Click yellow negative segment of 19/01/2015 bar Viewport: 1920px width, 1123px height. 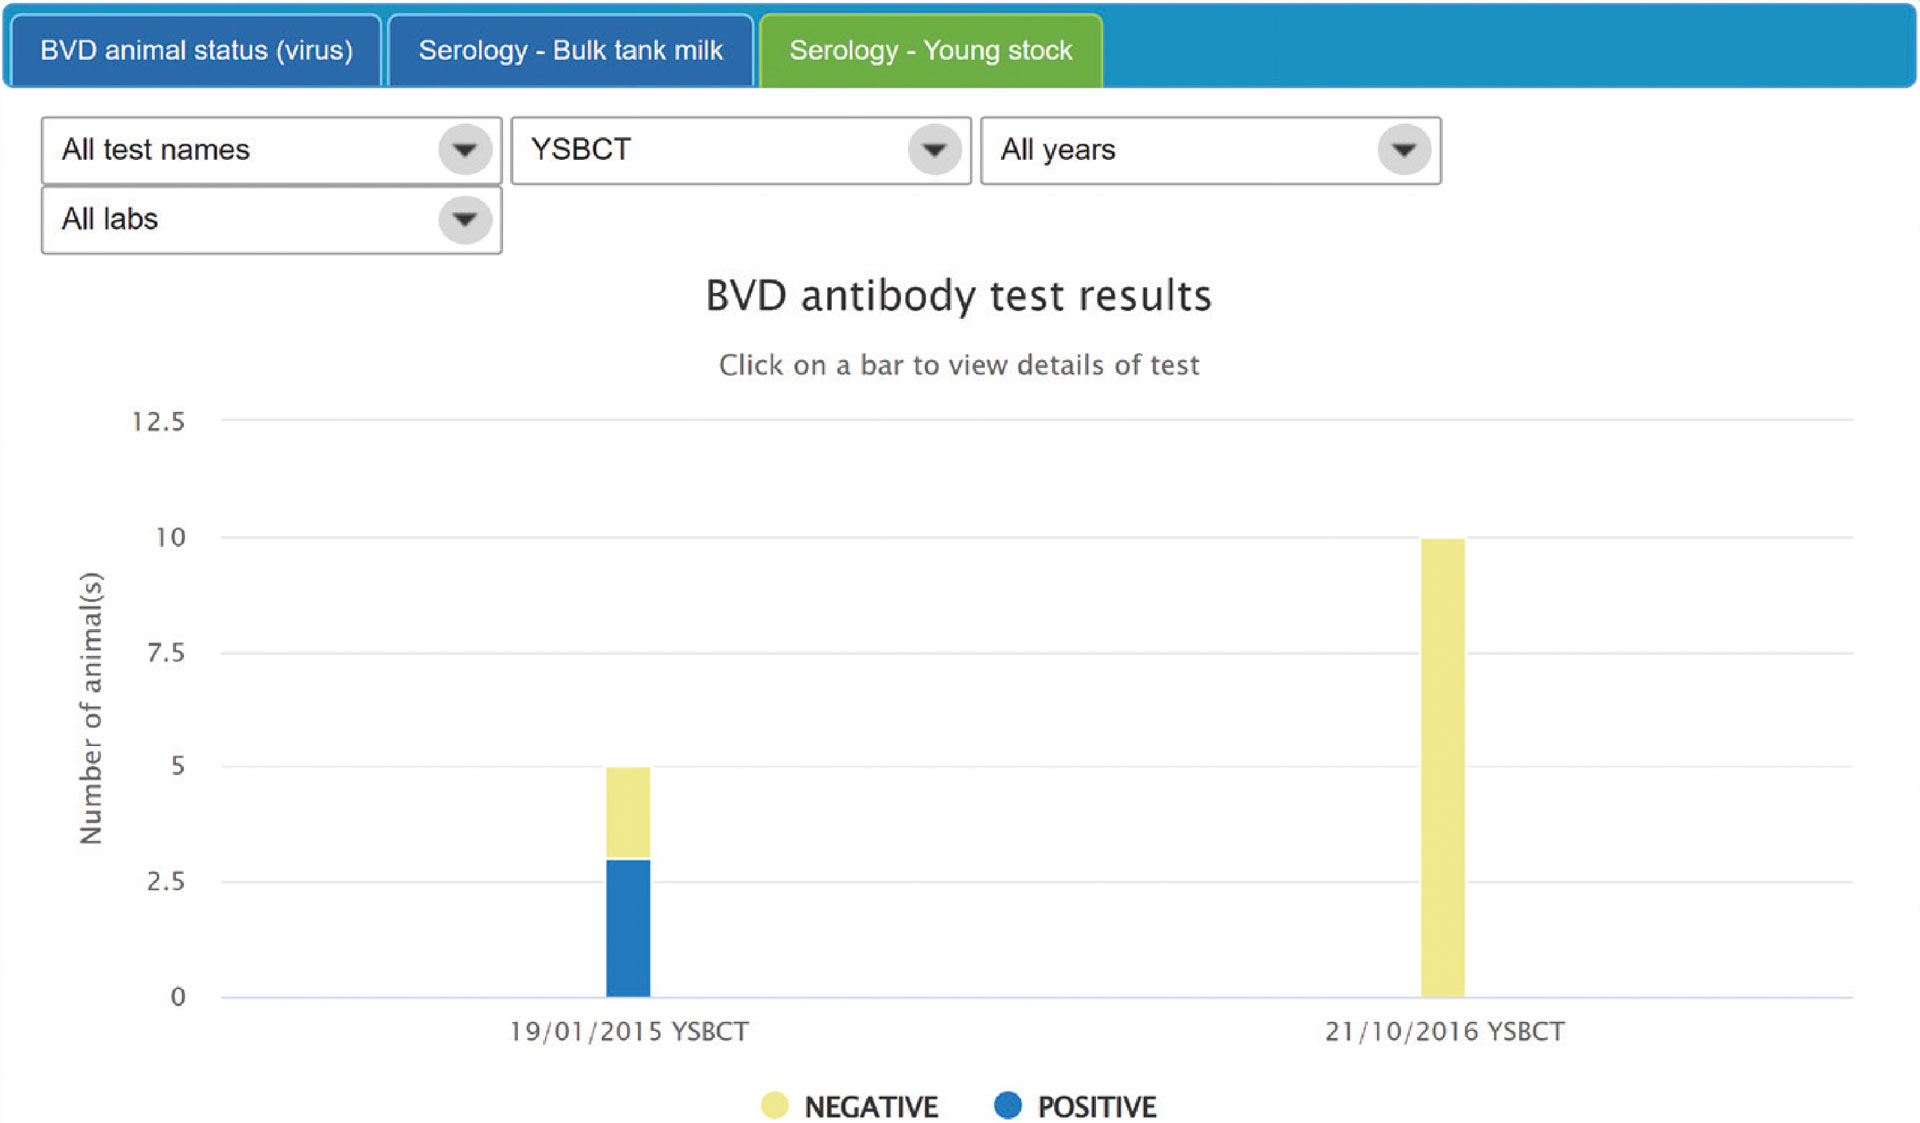click(x=628, y=812)
